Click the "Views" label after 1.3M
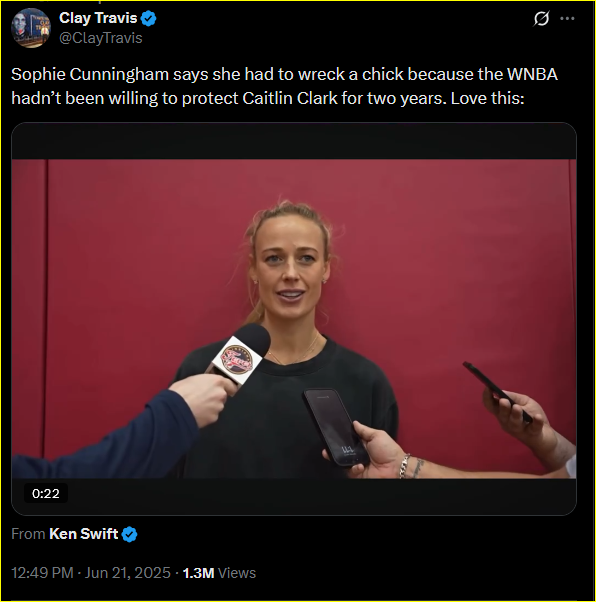The height and width of the screenshot is (602, 596). pos(237,573)
